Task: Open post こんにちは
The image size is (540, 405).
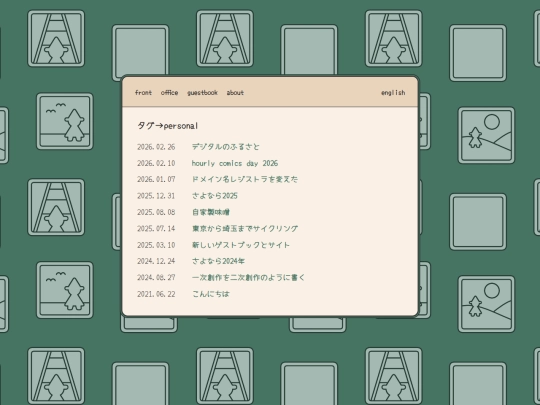Action: [211, 294]
